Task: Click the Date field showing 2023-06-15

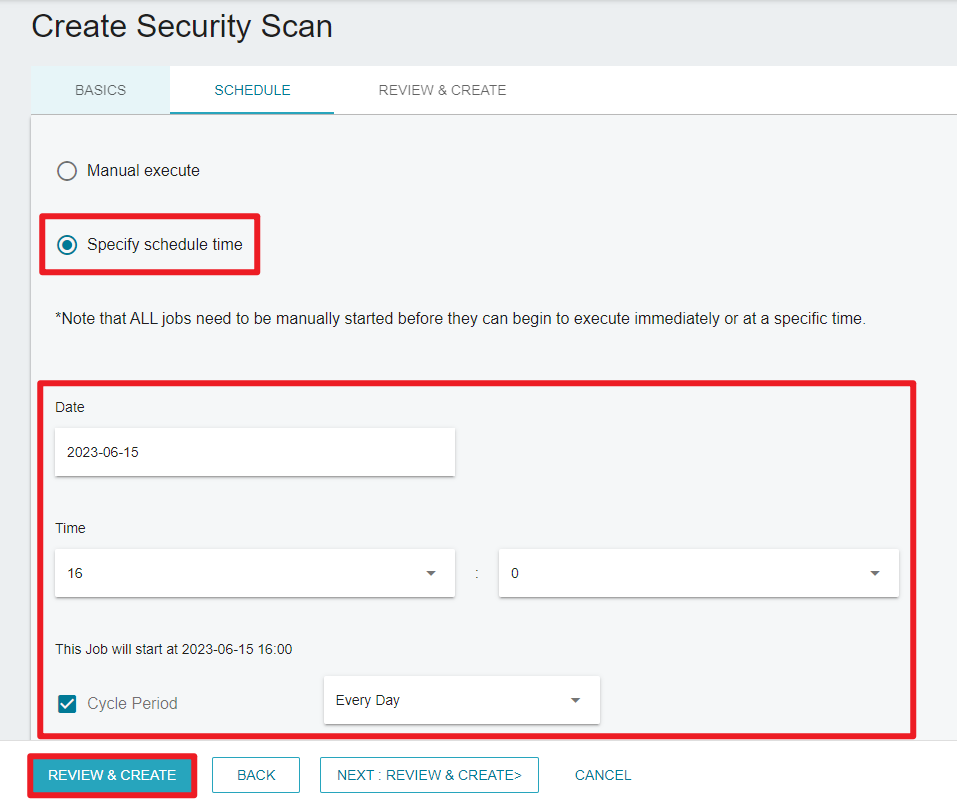Action: (x=255, y=452)
